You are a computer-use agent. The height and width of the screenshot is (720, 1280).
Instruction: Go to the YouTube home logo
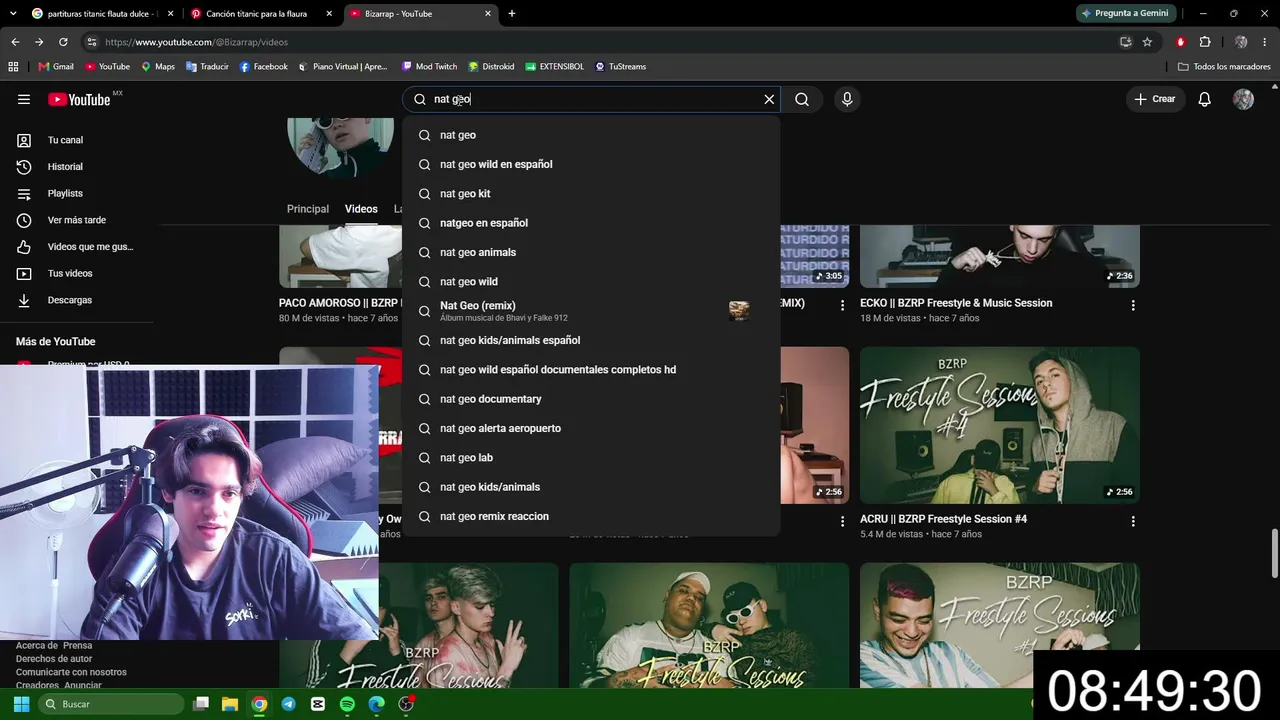(79, 99)
